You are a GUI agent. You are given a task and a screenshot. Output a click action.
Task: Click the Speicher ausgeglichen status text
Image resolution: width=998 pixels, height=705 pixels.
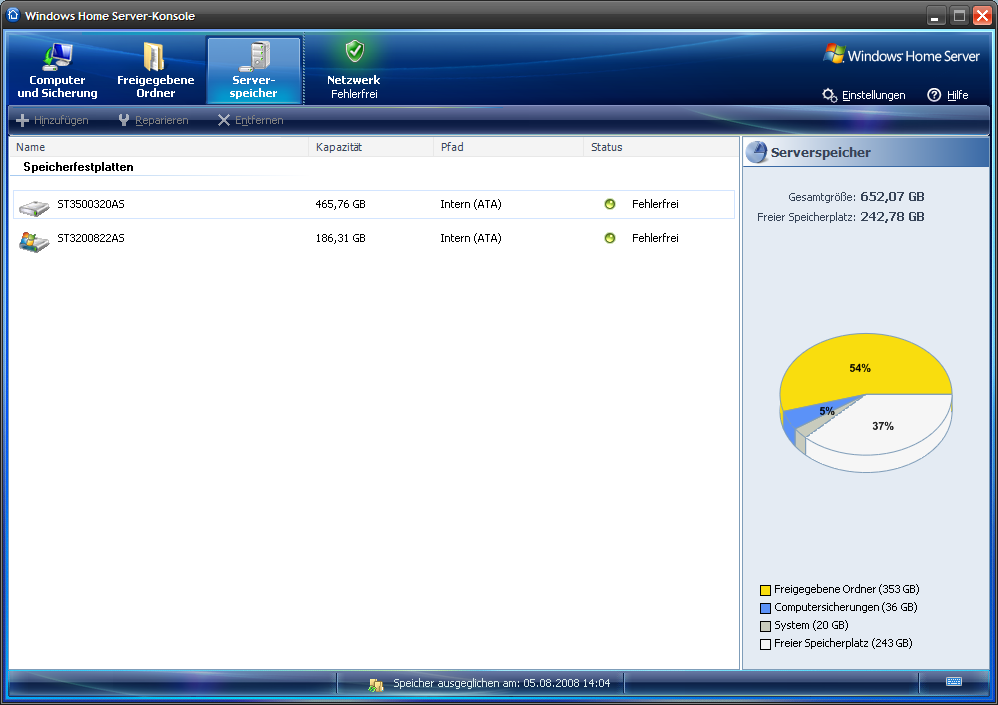point(502,683)
